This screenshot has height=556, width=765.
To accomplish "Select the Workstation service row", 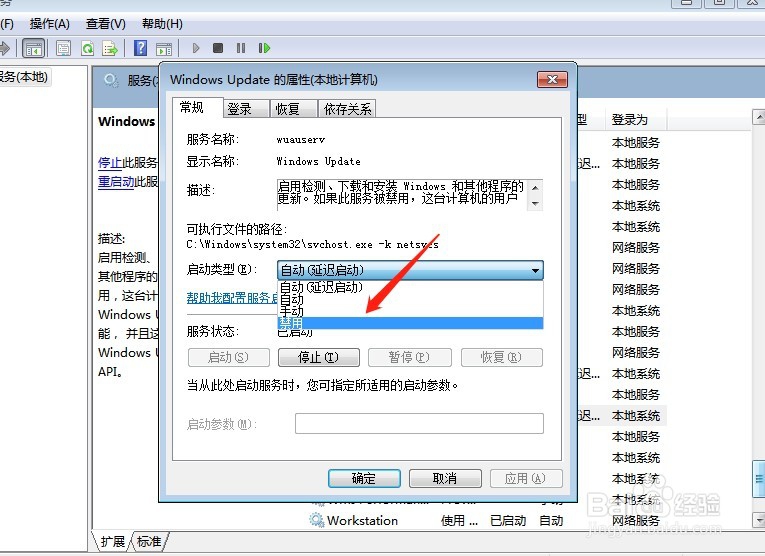I will pos(488,520).
